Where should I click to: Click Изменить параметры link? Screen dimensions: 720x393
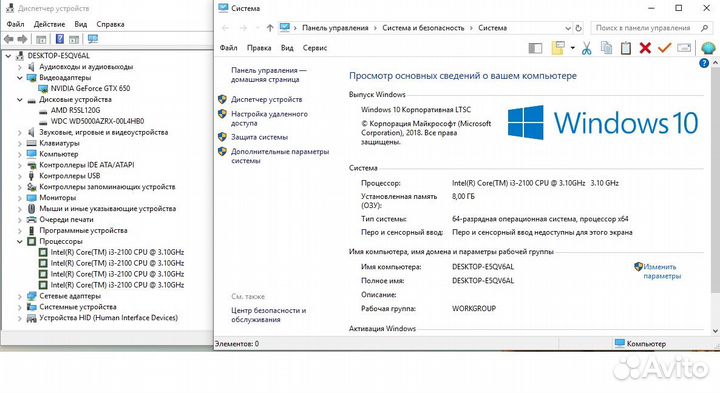[662, 271]
